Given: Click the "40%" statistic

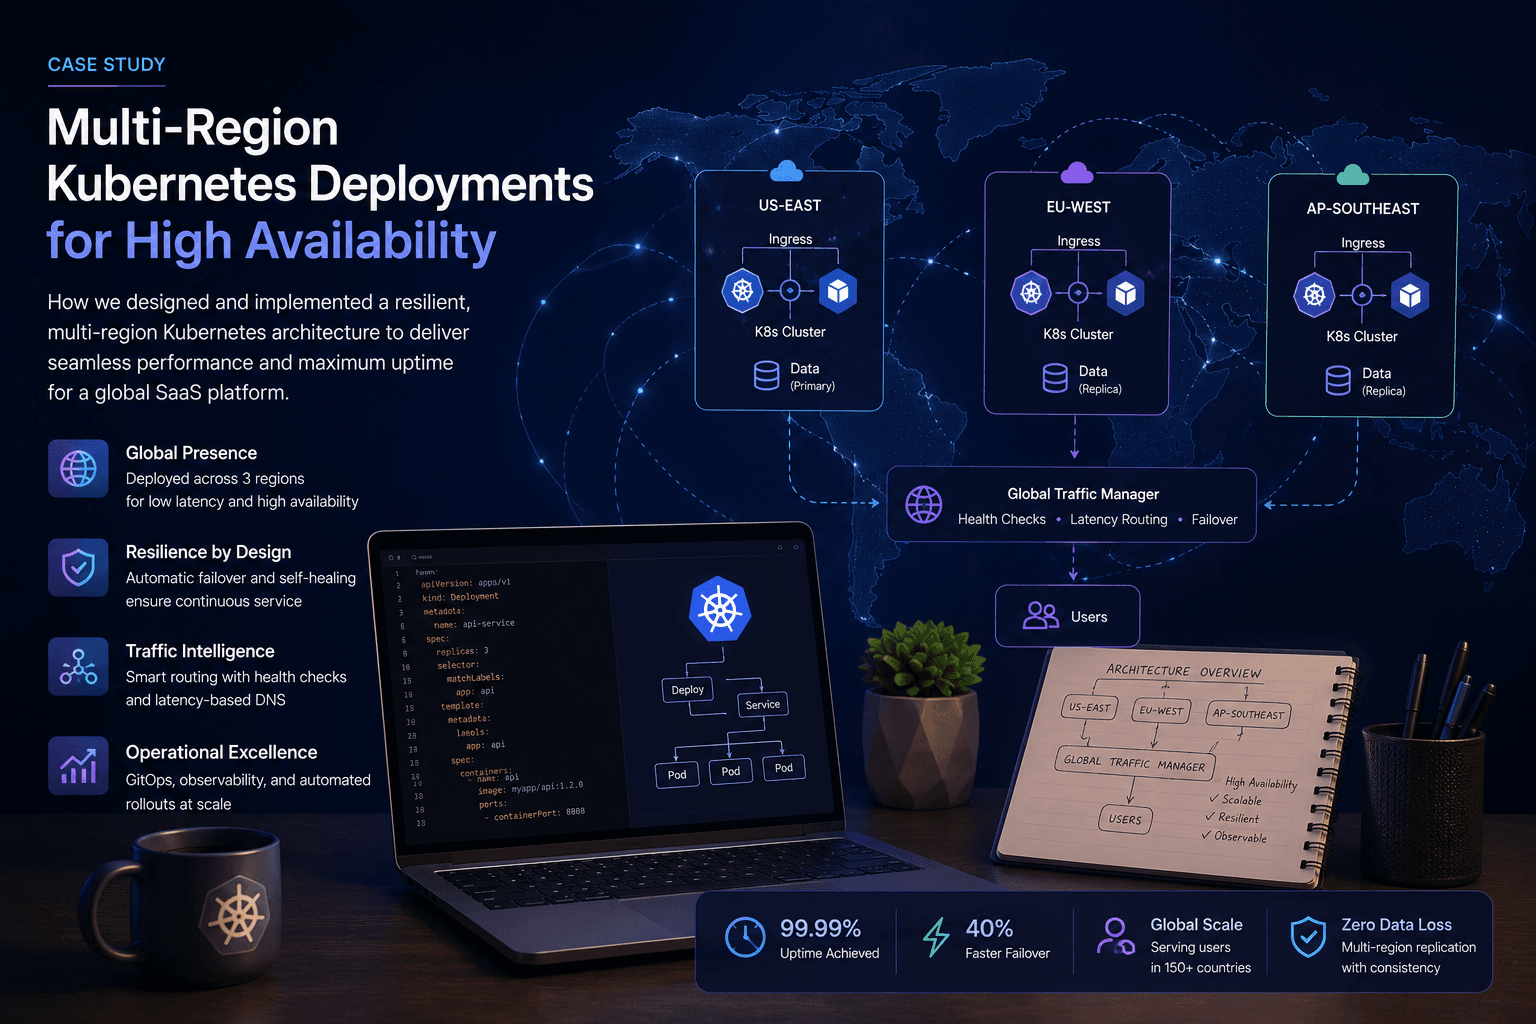Looking at the screenshot, I should click(989, 928).
